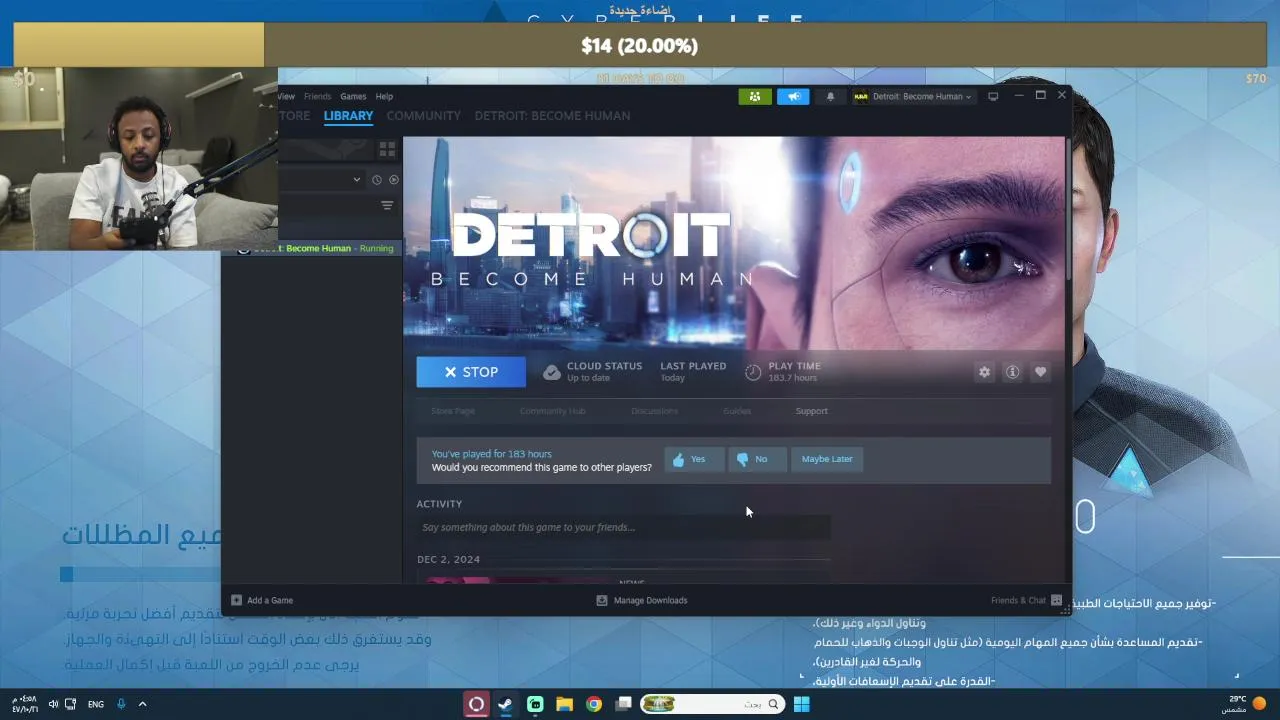Screen dimensions: 1280x720
Task: Stop the running Detroit game
Action: click(x=471, y=372)
